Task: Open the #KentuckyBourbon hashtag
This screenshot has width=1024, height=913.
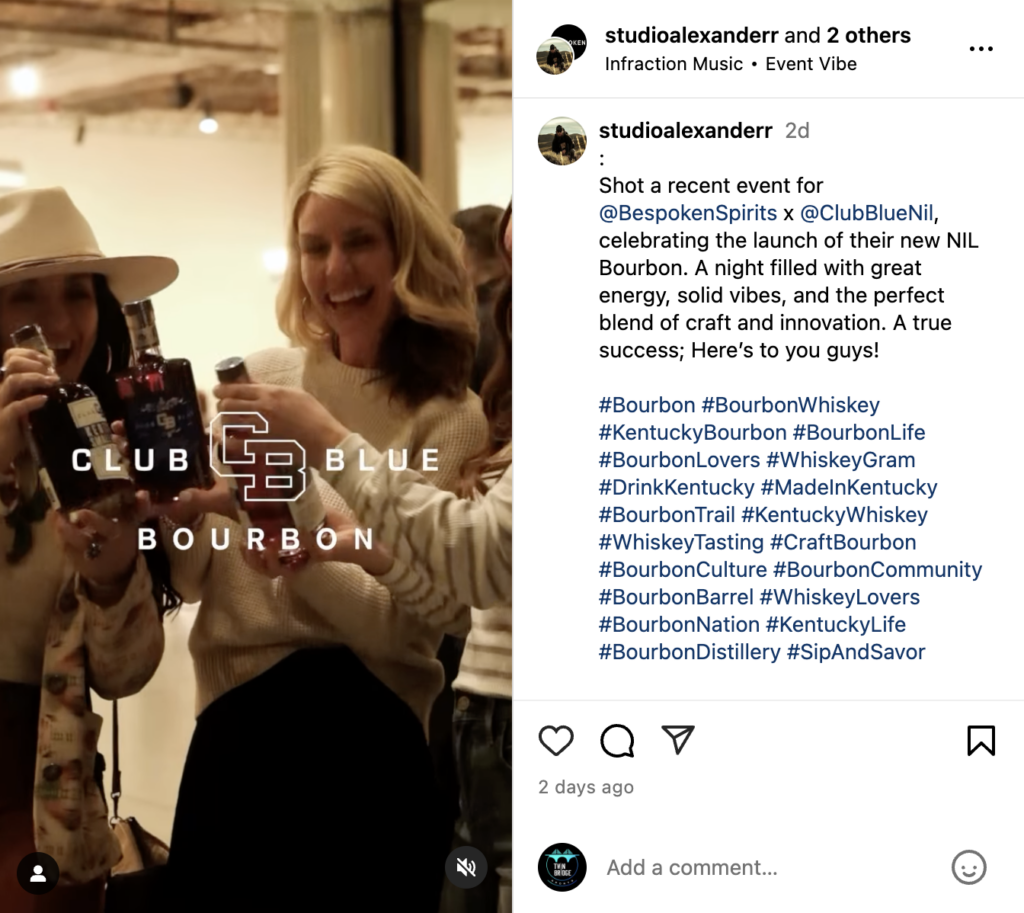Action: pyautogui.click(x=692, y=432)
